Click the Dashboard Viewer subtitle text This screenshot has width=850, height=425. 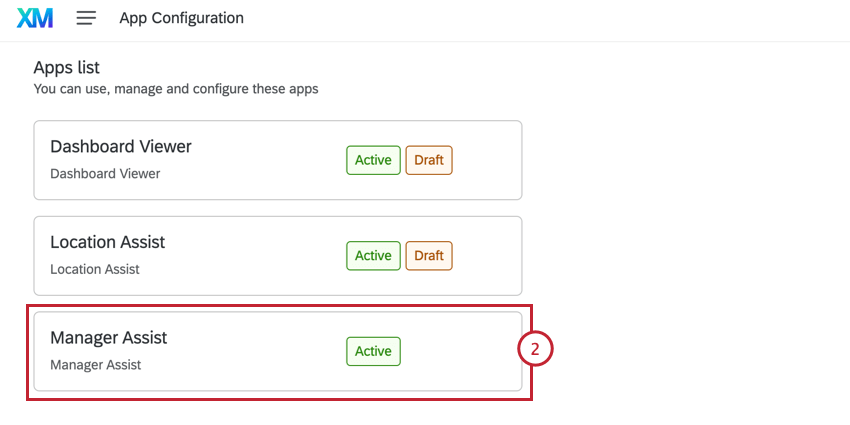click(105, 174)
